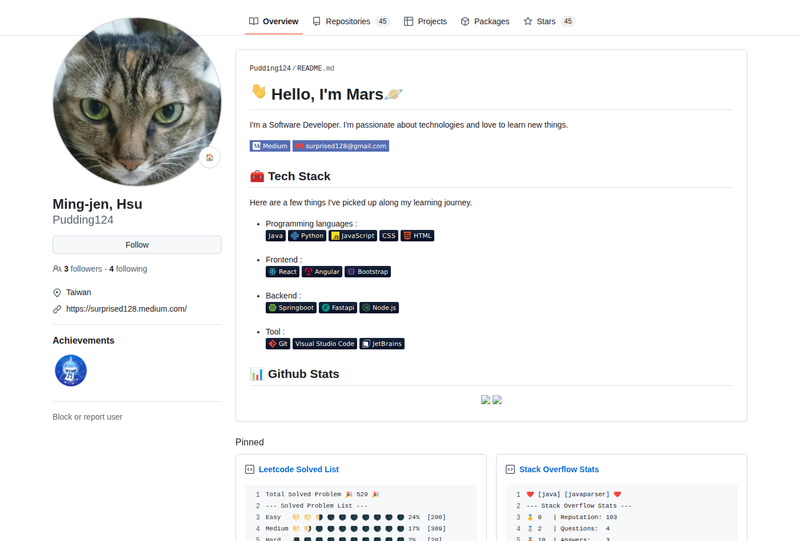Click the Reputation: 103 line

tap(589, 517)
